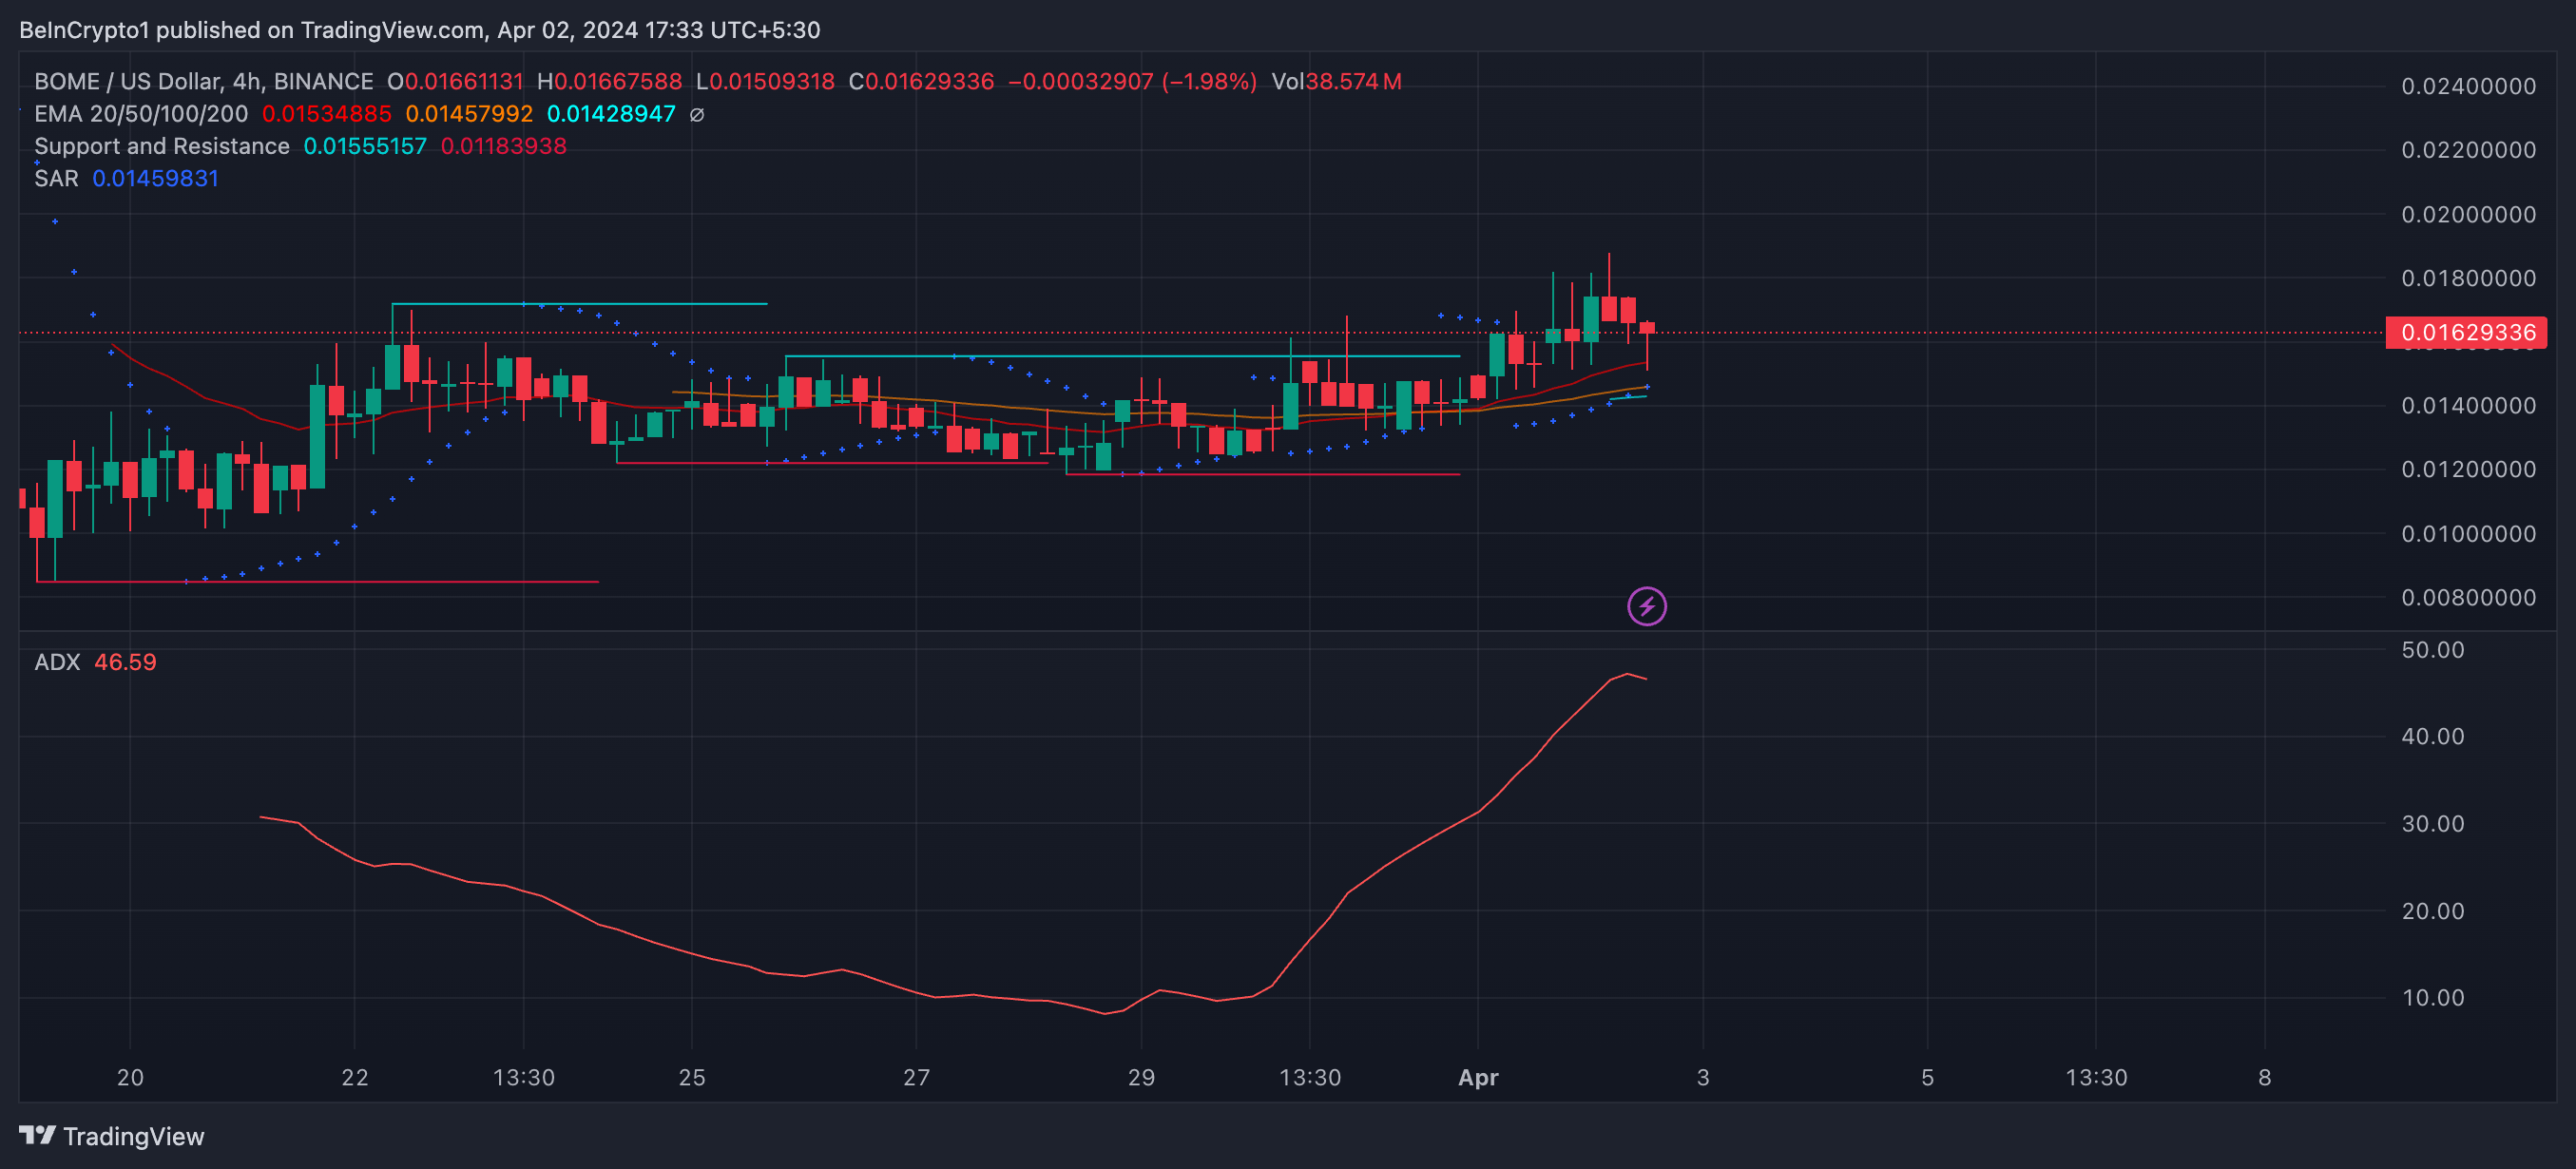Click the TradingView logo icon
Viewport: 2576px width, 1169px height.
point(37,1135)
